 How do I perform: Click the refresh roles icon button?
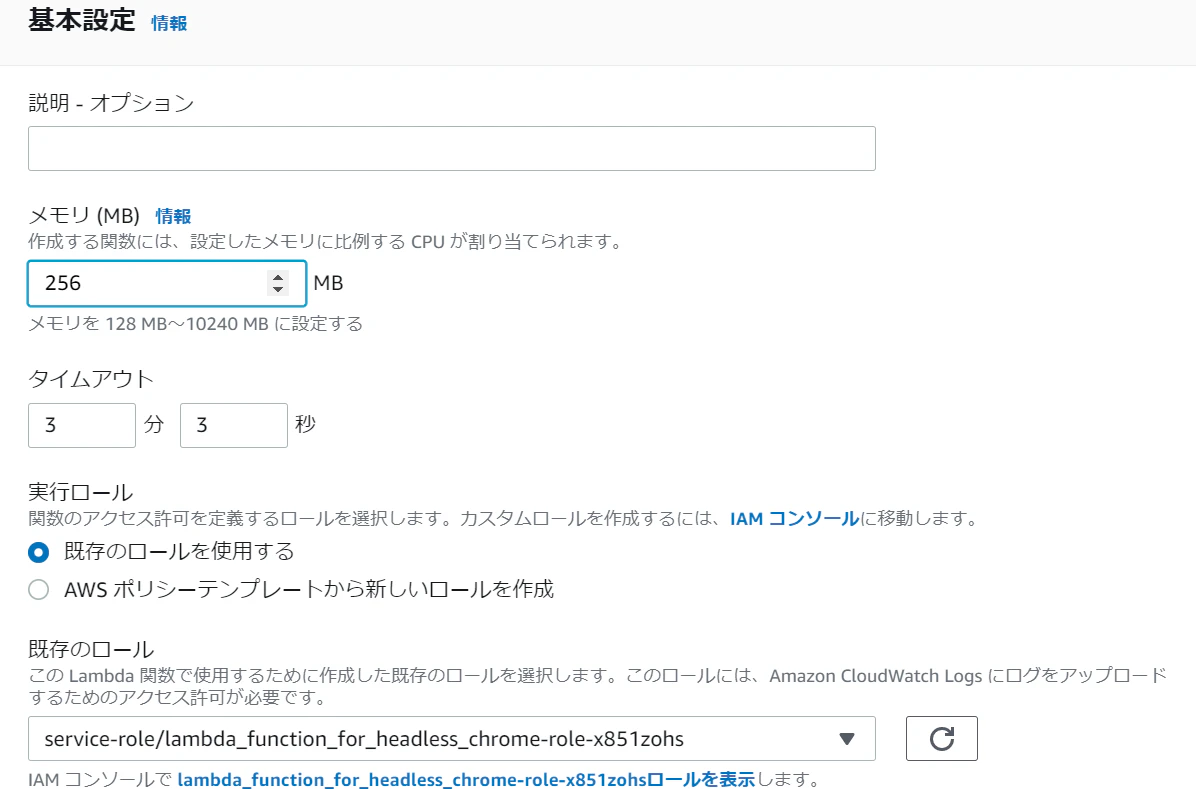tap(941, 739)
